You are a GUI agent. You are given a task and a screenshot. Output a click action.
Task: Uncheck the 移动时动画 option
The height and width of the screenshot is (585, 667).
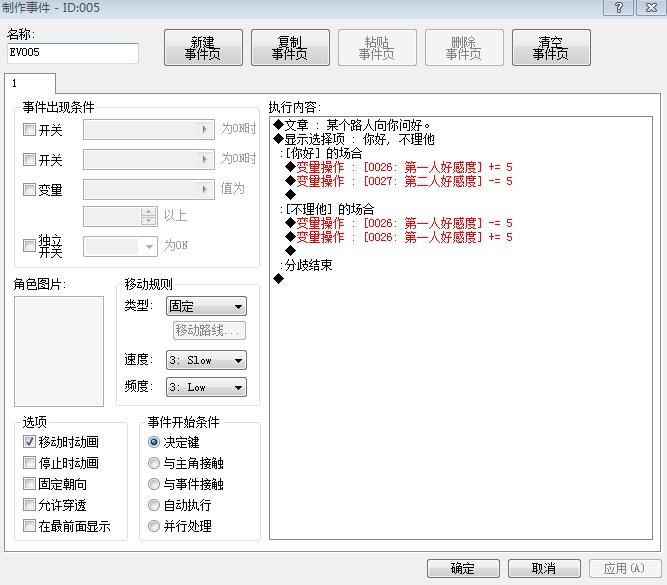[29, 442]
